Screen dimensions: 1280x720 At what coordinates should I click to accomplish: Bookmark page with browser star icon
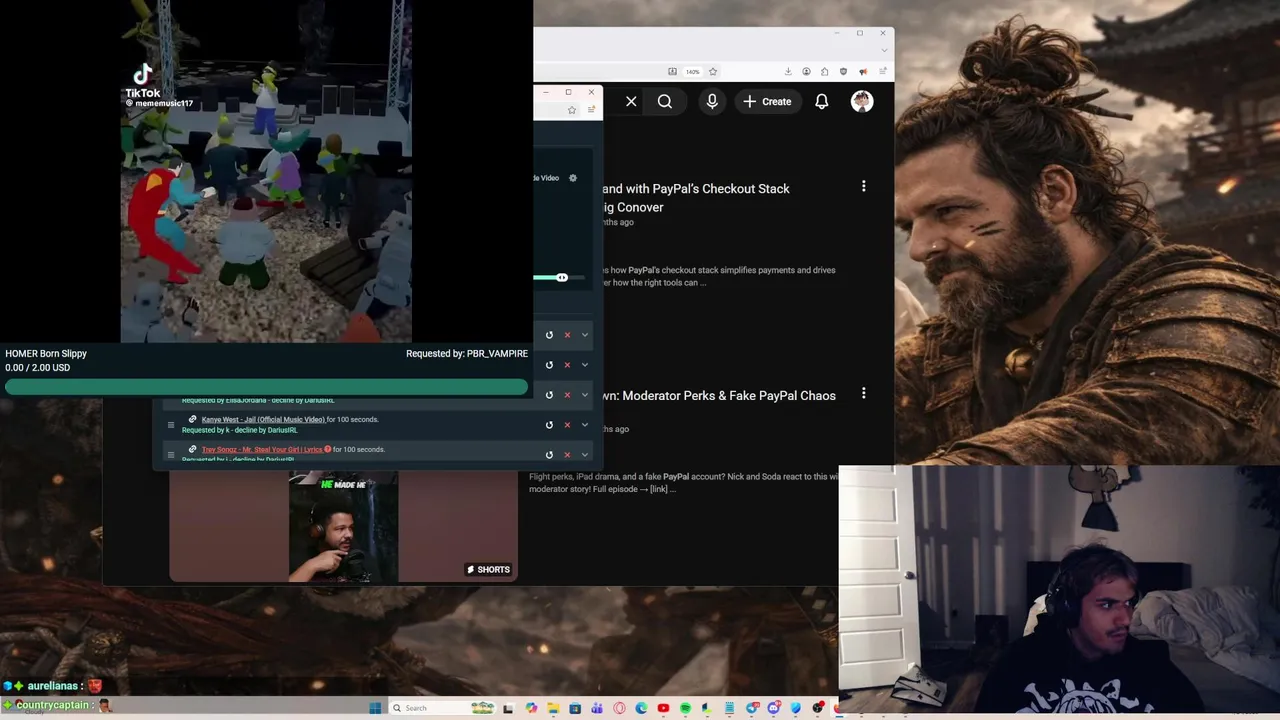(713, 71)
